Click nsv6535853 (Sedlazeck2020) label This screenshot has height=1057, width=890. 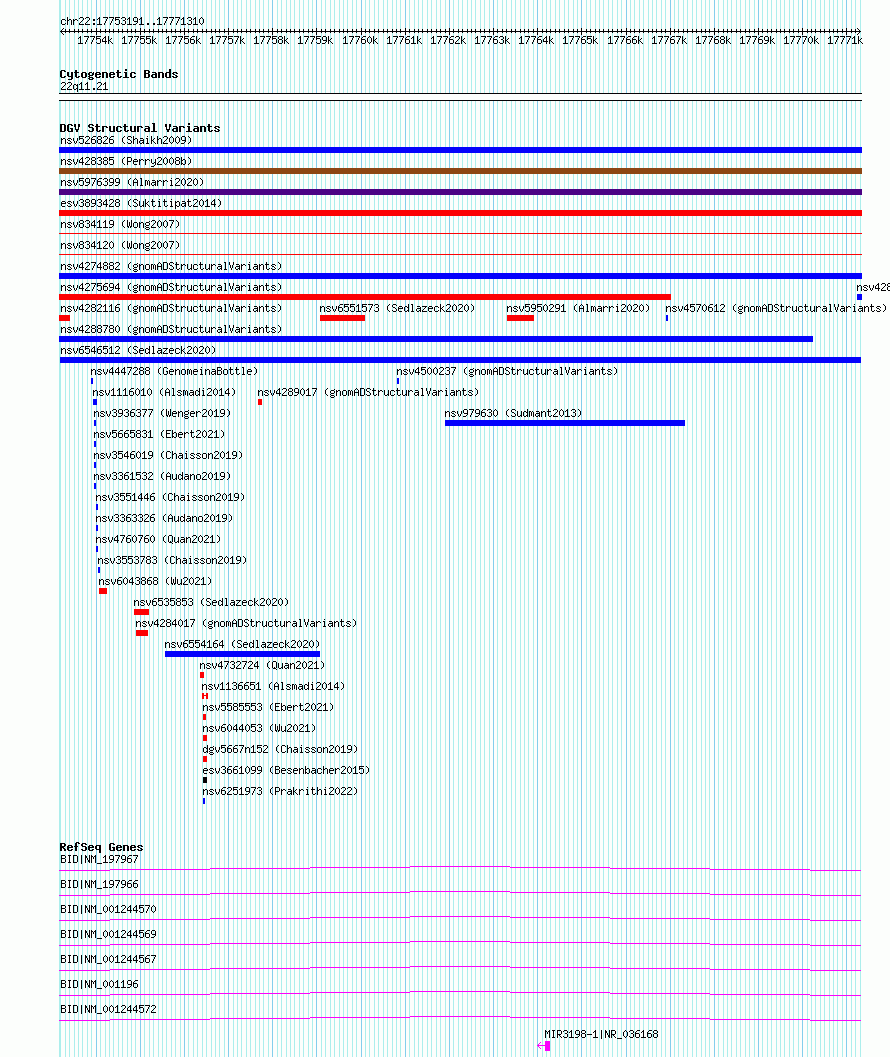pos(211,602)
